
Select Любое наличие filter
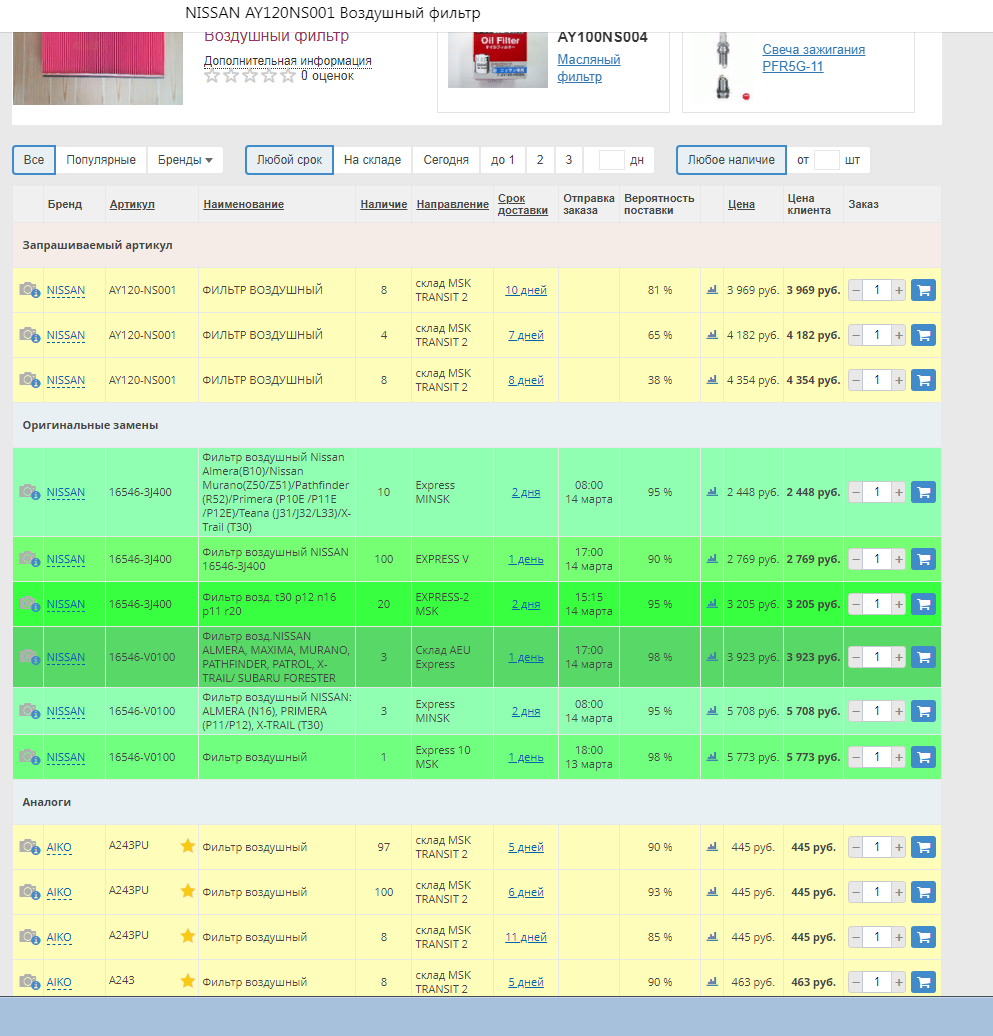click(x=731, y=160)
